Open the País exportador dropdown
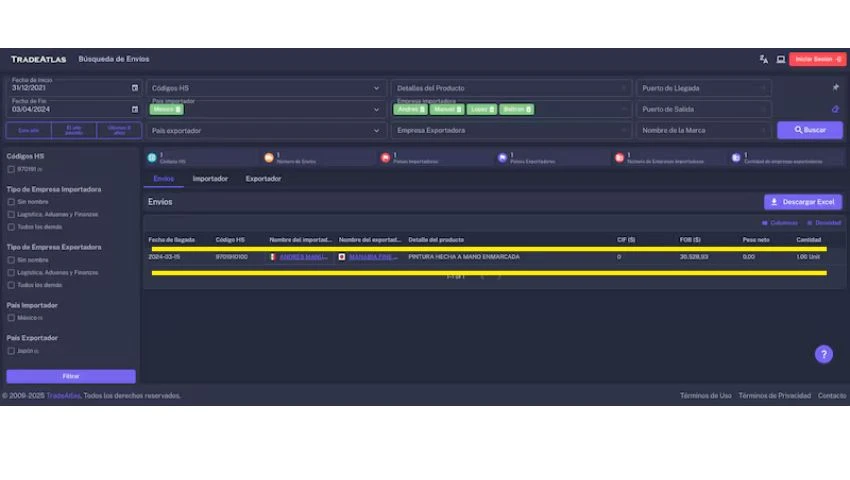This screenshot has height=480, width=850. pos(377,130)
